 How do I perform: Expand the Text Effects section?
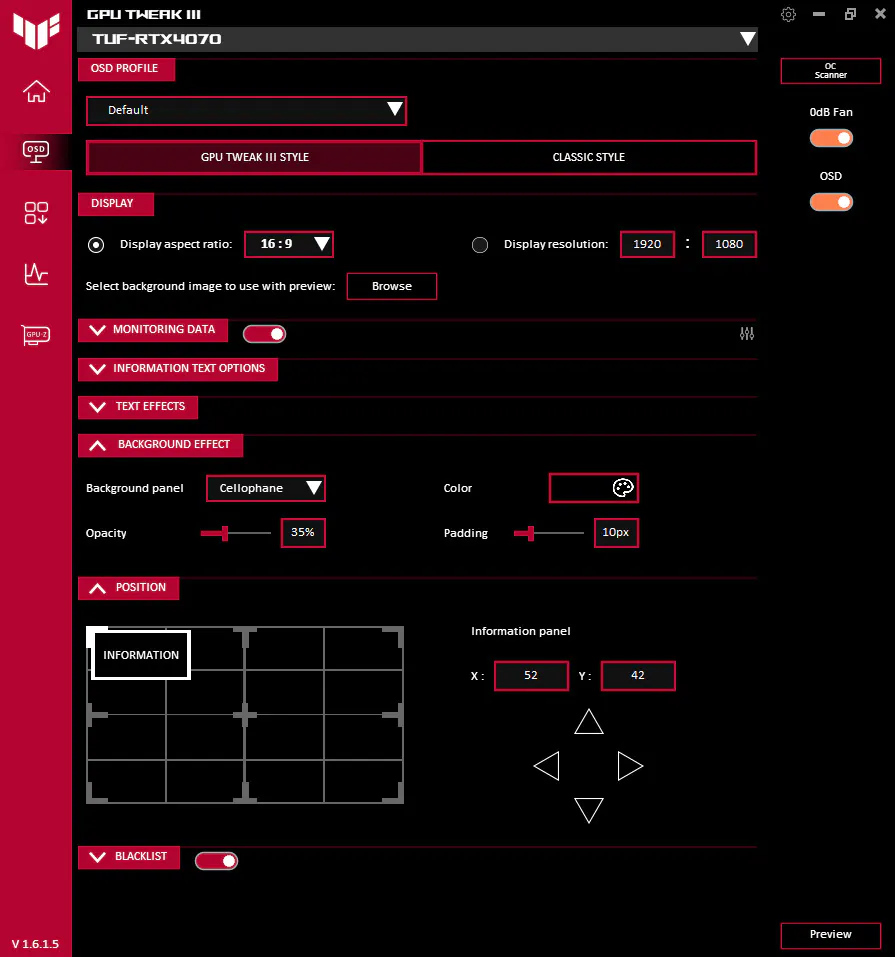pyautogui.click(x=138, y=407)
